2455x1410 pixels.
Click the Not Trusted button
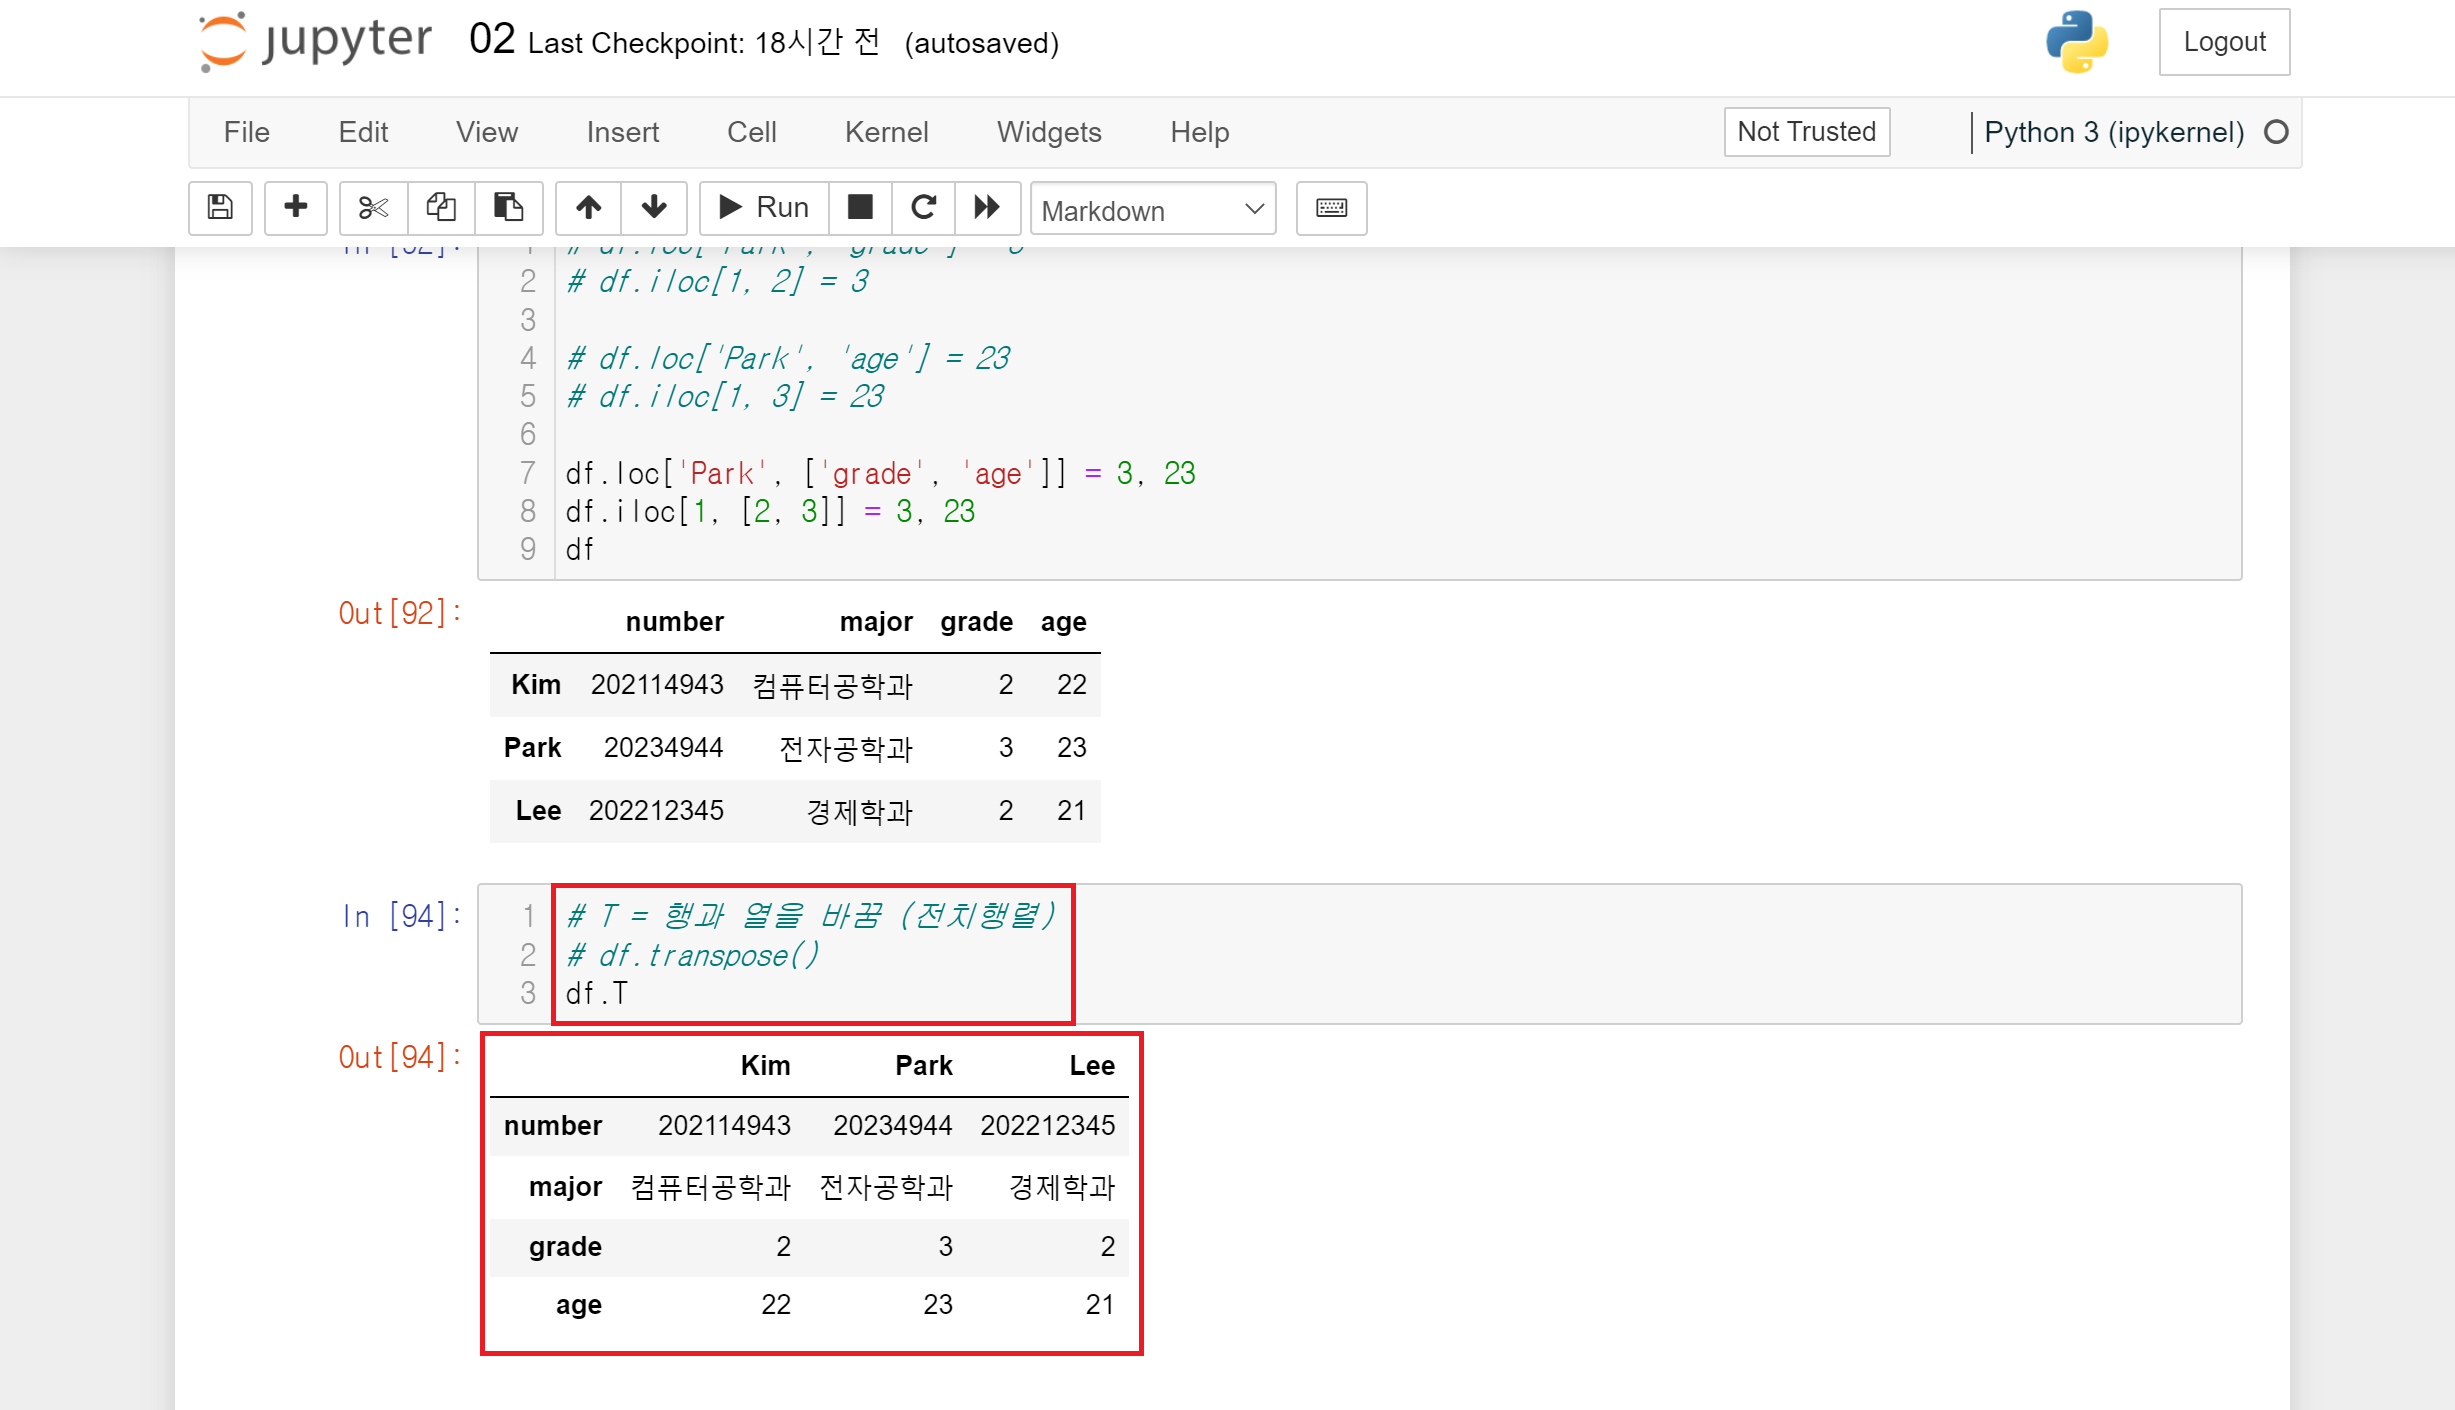click(1806, 132)
